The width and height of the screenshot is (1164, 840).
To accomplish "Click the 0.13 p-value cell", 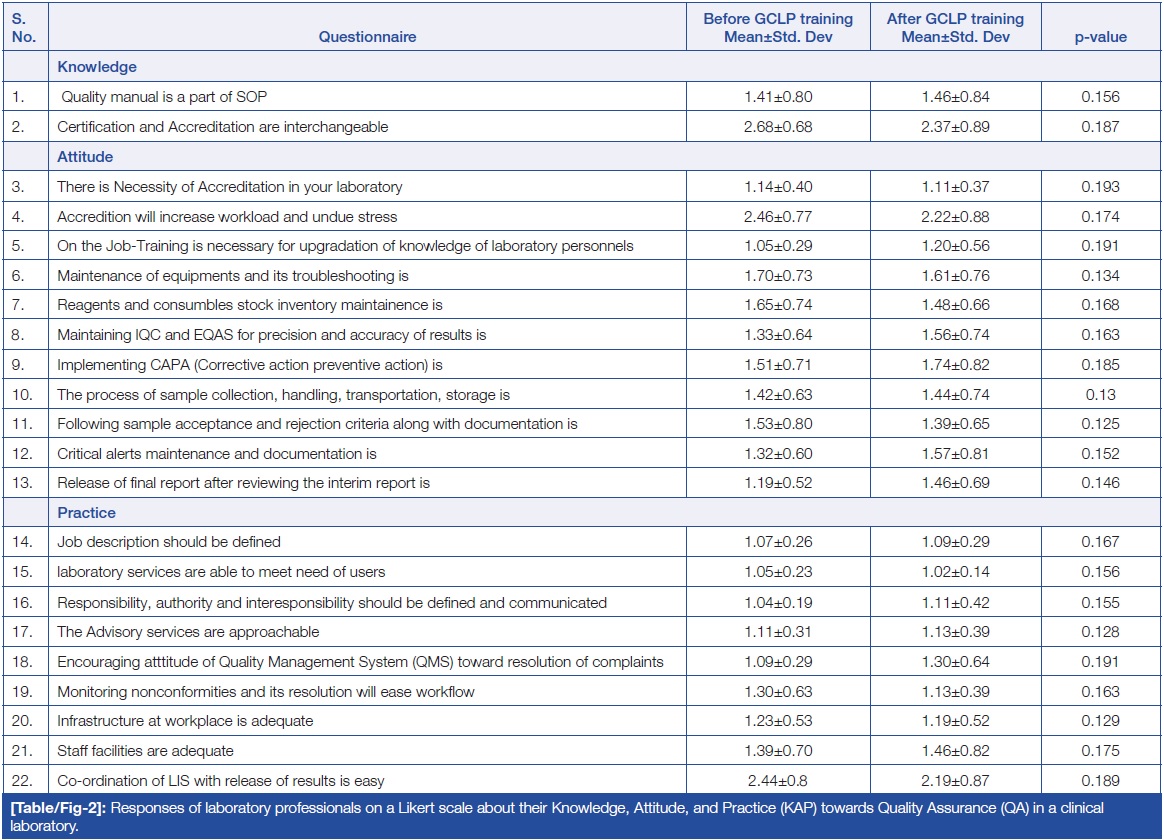I will point(1100,395).
